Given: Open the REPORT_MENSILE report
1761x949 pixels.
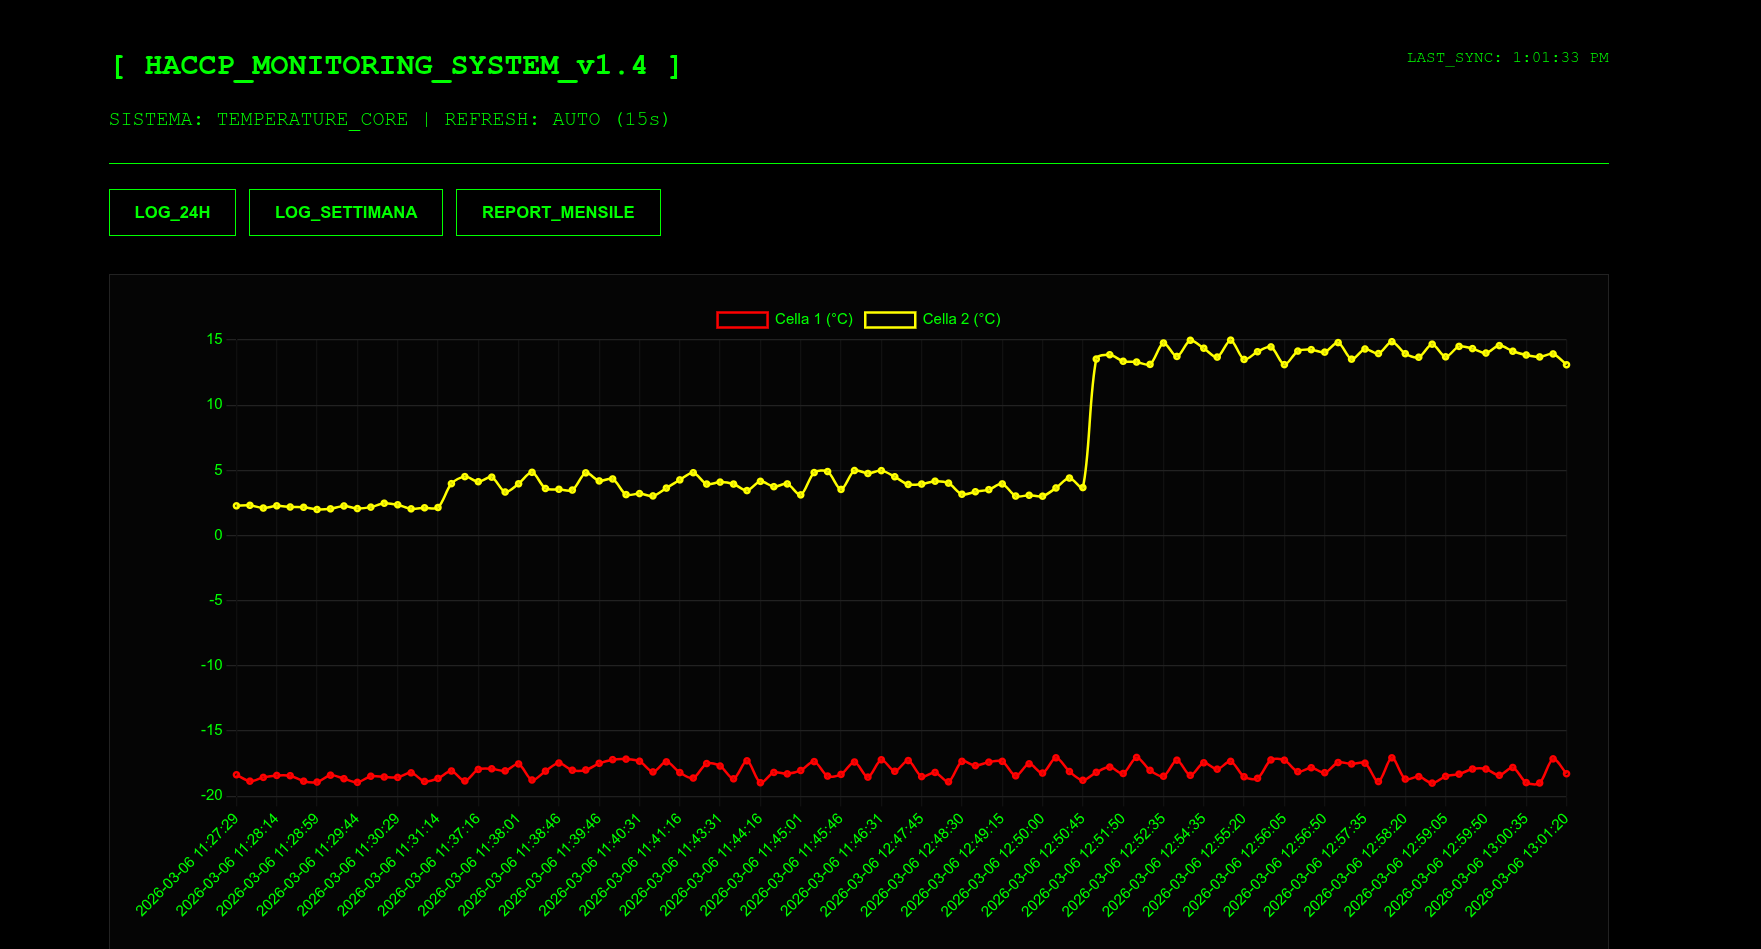Looking at the screenshot, I should (x=558, y=212).
